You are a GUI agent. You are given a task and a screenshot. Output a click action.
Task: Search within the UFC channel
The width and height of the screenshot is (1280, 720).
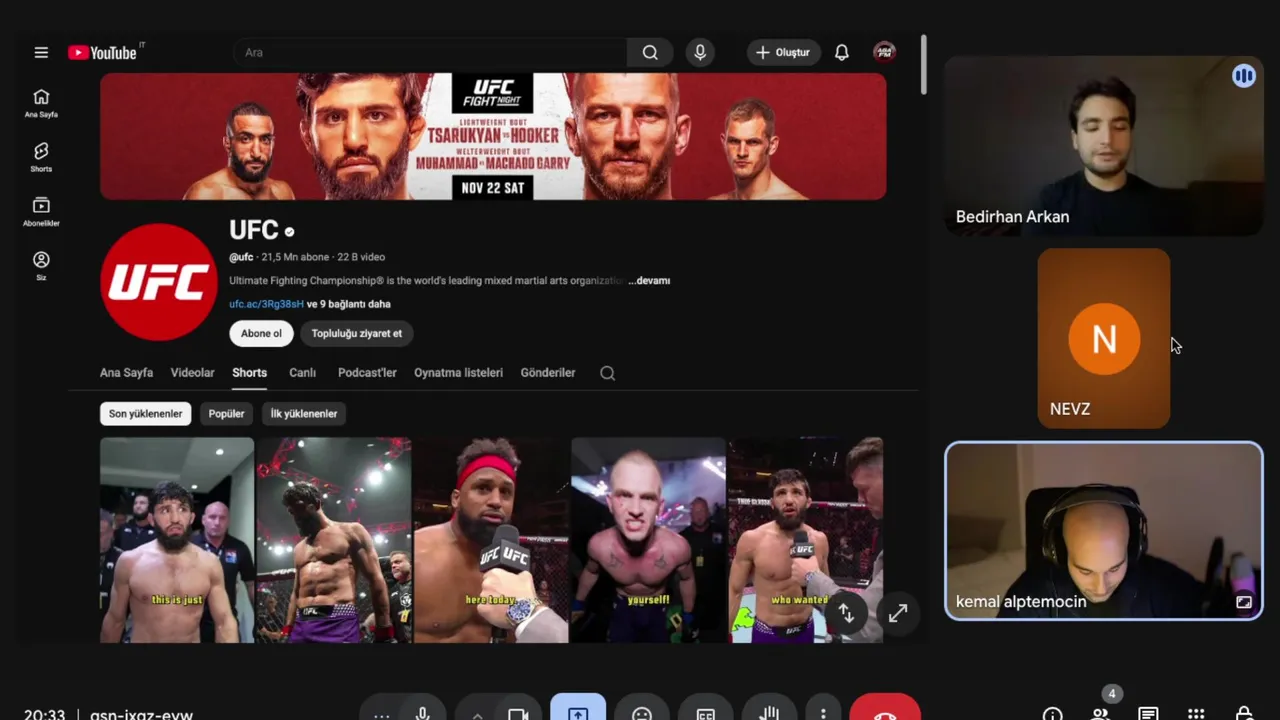tap(607, 373)
